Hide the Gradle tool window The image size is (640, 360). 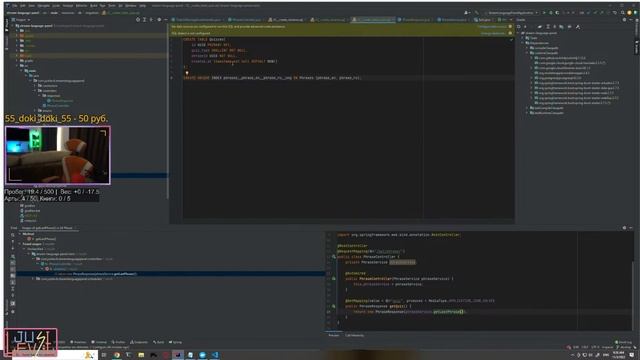click(x=631, y=20)
